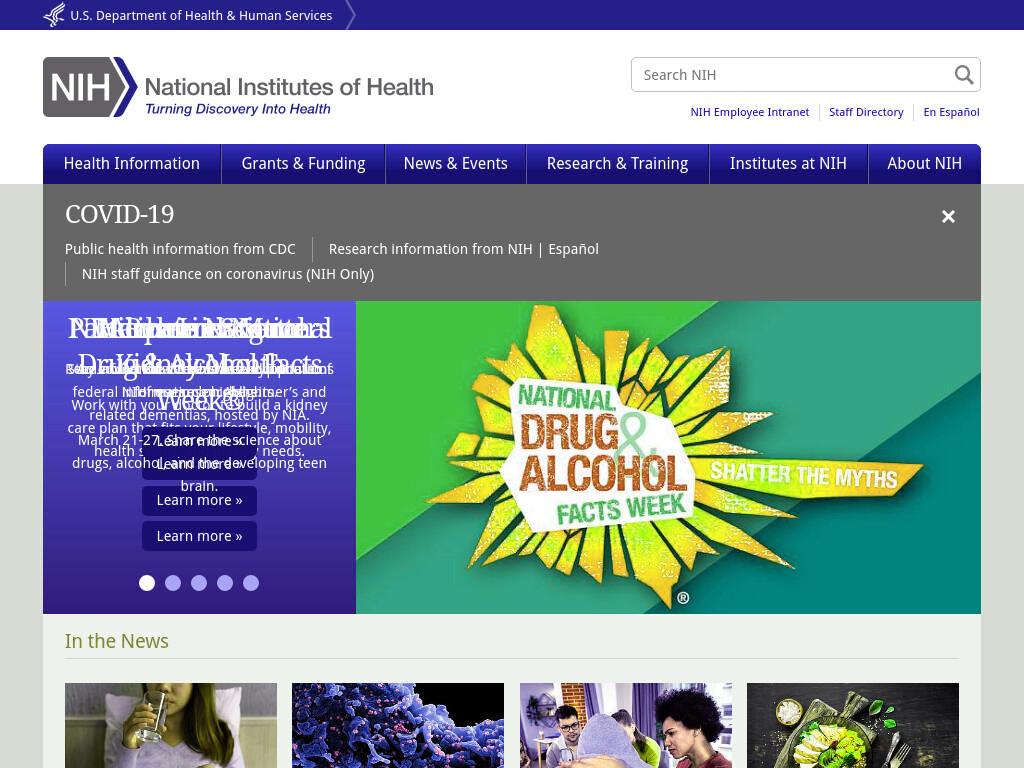Click the search magnifier icon

964,74
